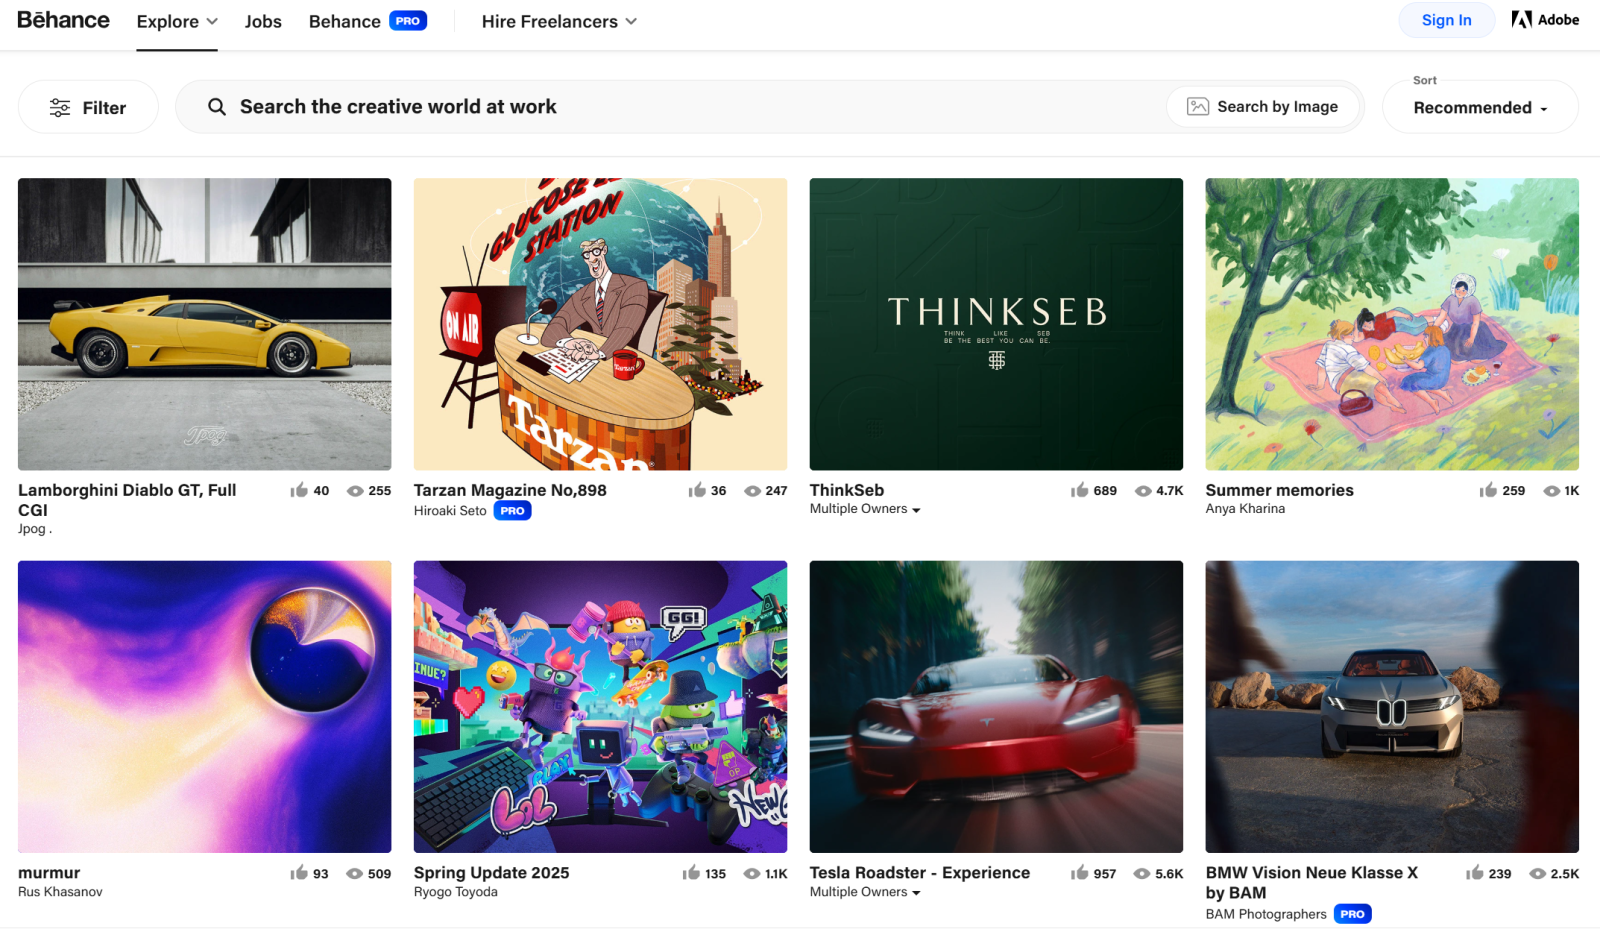This screenshot has height=929, width=1600.
Task: Click PRO badge next to Hiroaki Seto
Action: click(x=513, y=511)
